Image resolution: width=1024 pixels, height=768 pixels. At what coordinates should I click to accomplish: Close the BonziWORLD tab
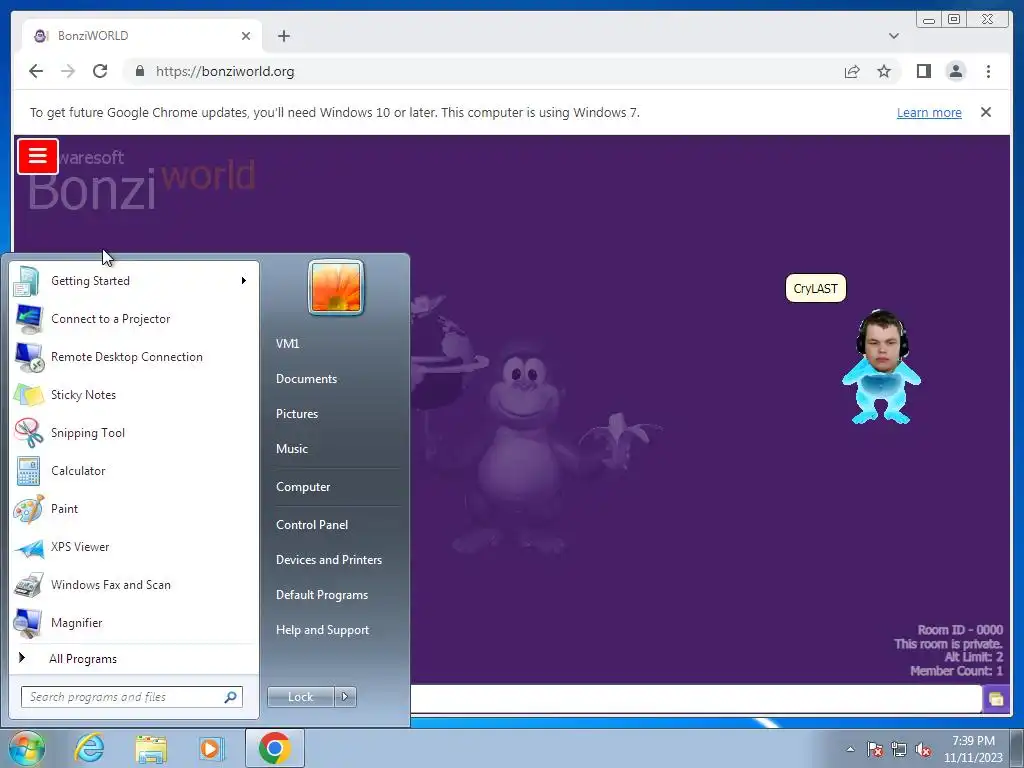tap(246, 36)
